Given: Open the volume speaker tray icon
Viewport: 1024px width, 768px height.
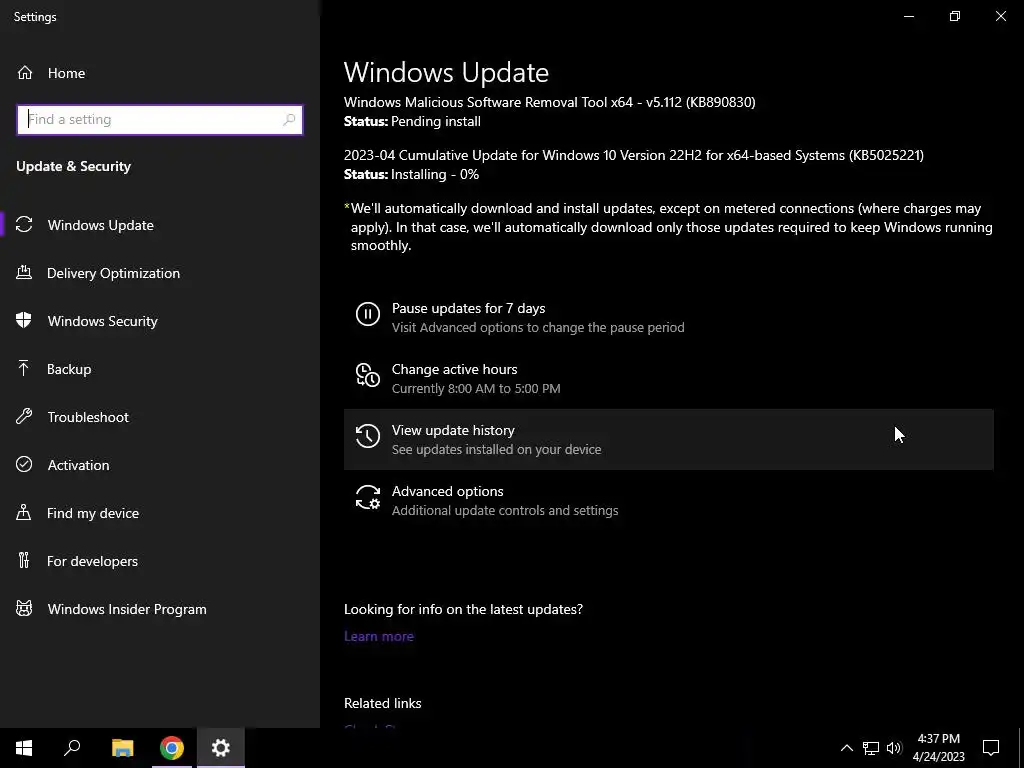Looking at the screenshot, I should (894, 748).
